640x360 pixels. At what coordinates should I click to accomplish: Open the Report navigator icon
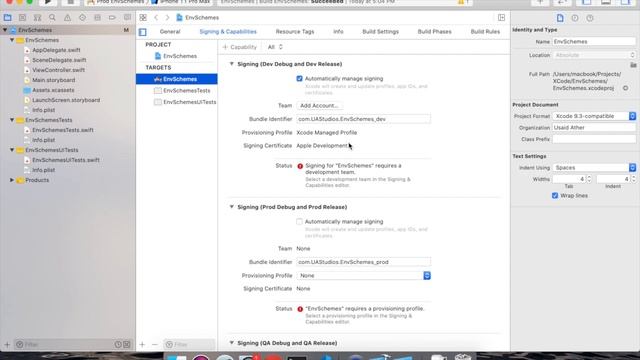click(x=127, y=18)
